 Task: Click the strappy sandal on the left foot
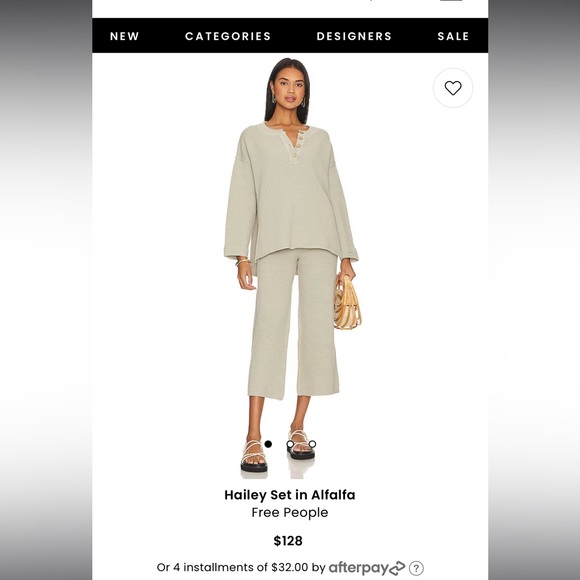tap(253, 456)
